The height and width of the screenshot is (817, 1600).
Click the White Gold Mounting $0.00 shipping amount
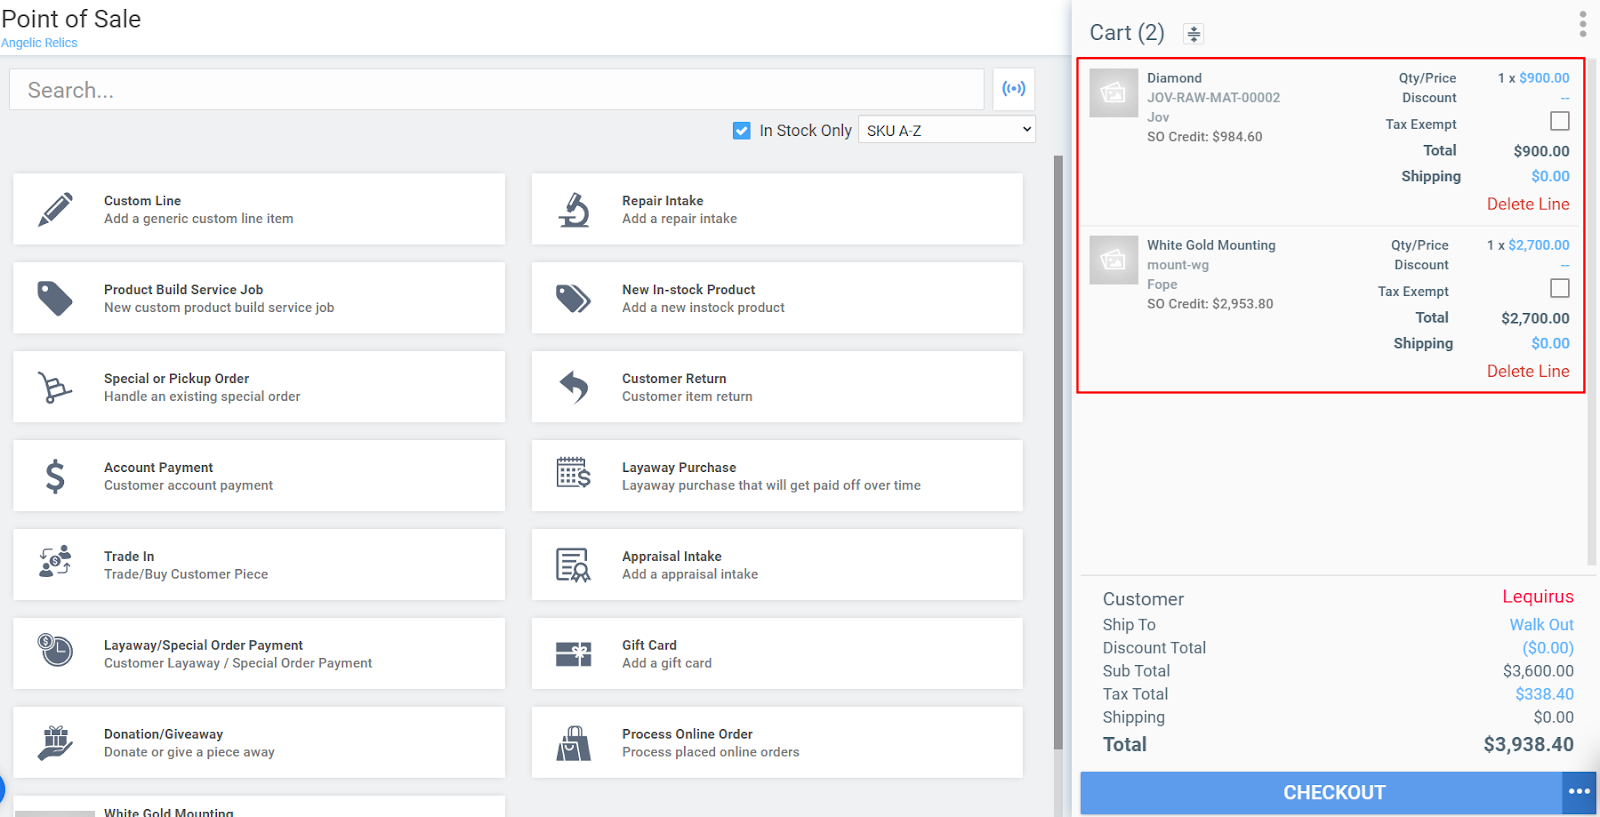pos(1551,343)
